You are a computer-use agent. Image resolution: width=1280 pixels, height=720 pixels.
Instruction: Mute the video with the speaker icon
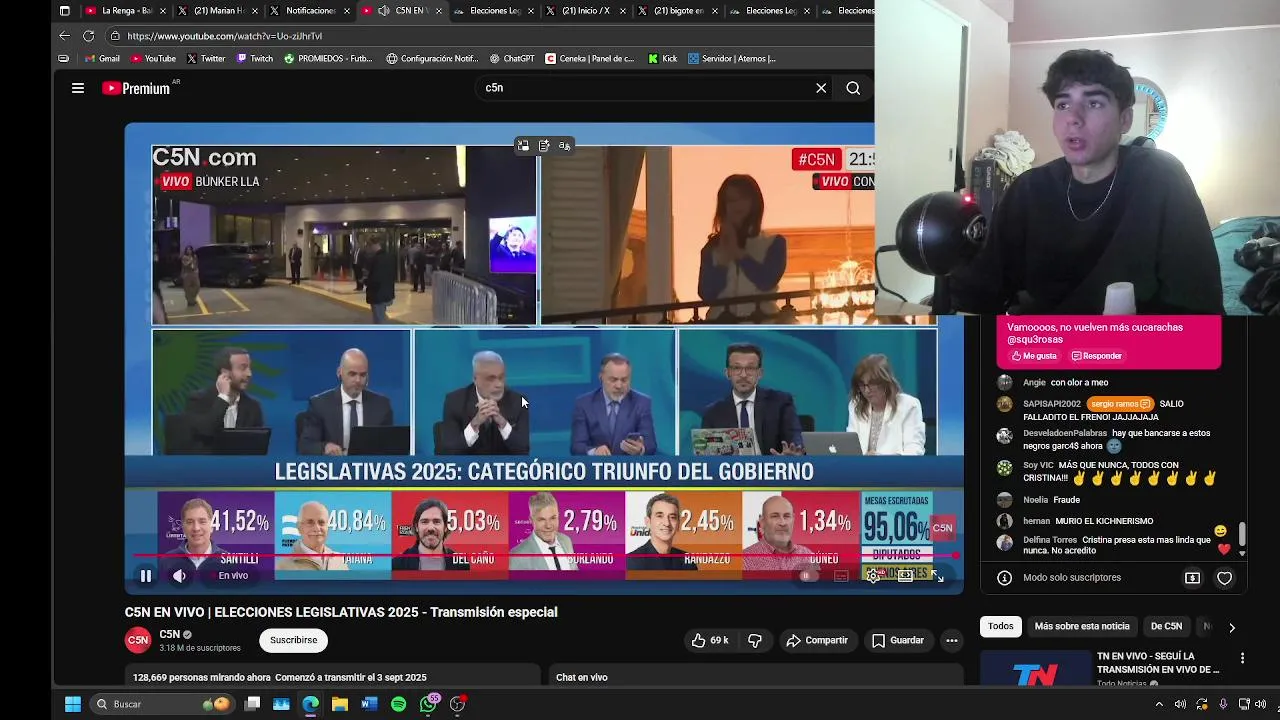179,576
